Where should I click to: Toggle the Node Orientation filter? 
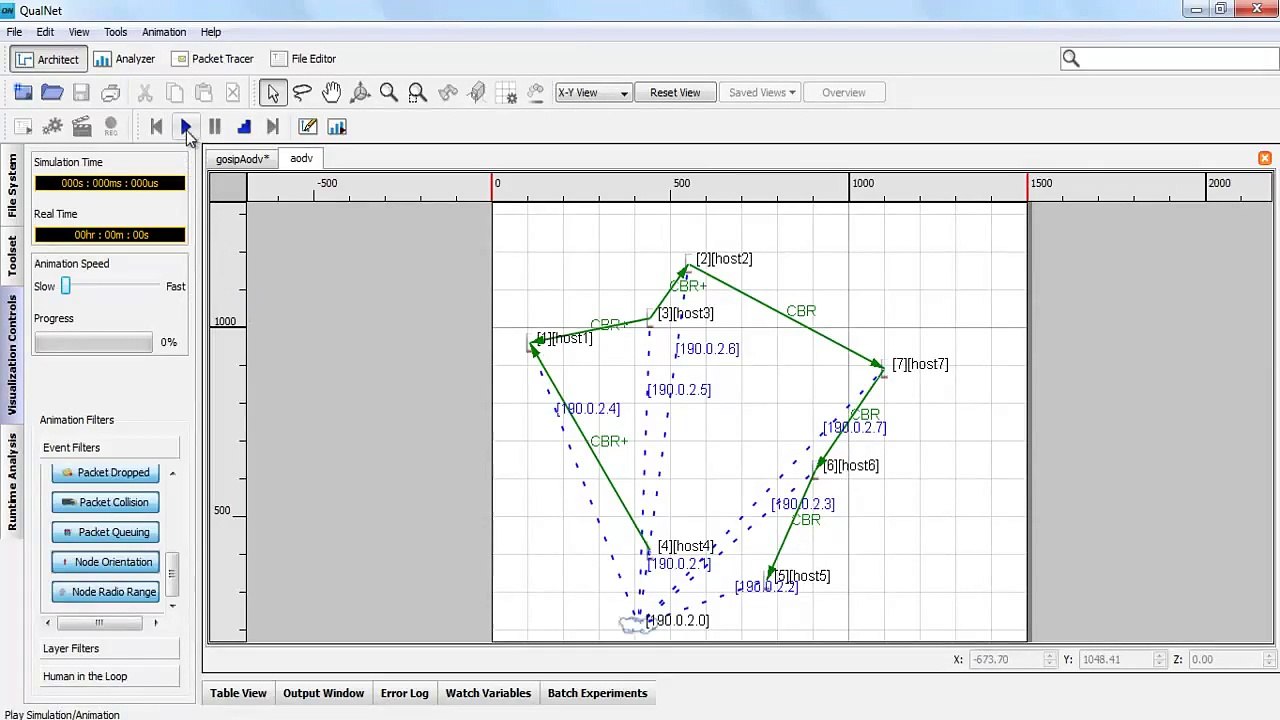(105, 562)
